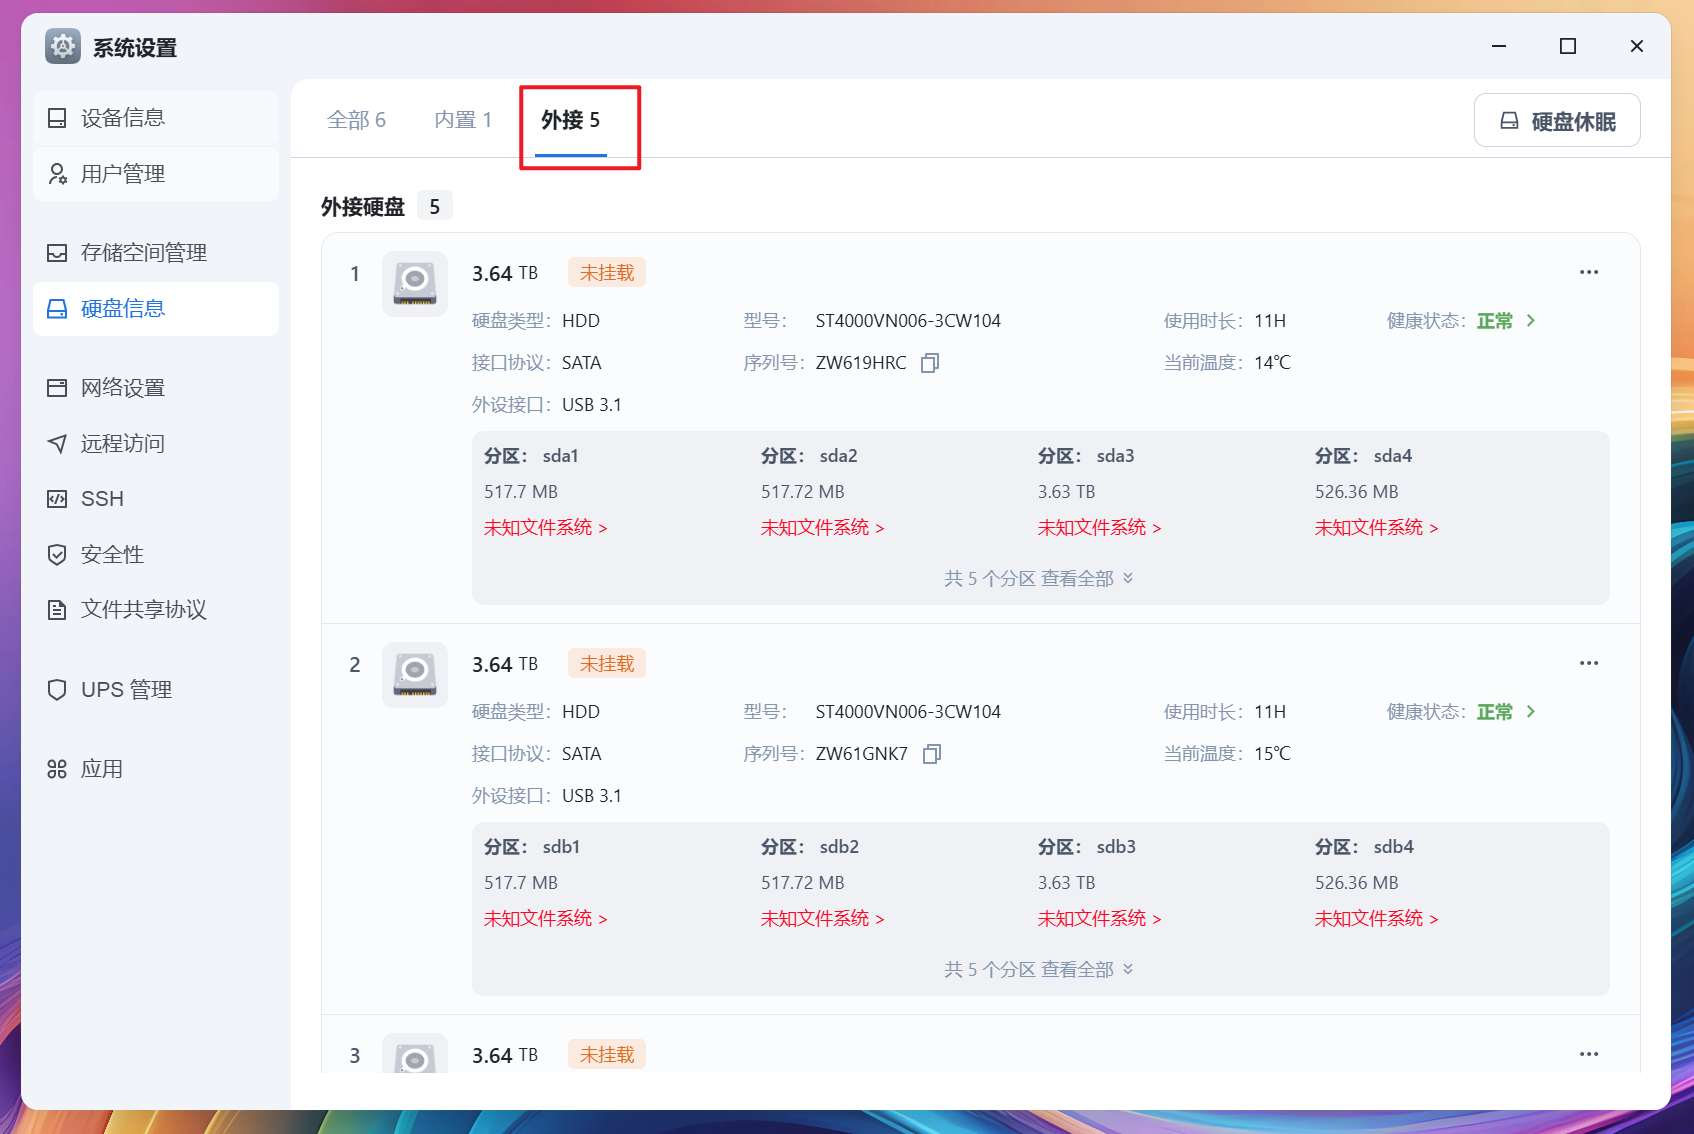Open more options for disk 1
Image resolution: width=1694 pixels, height=1134 pixels.
point(1589,272)
